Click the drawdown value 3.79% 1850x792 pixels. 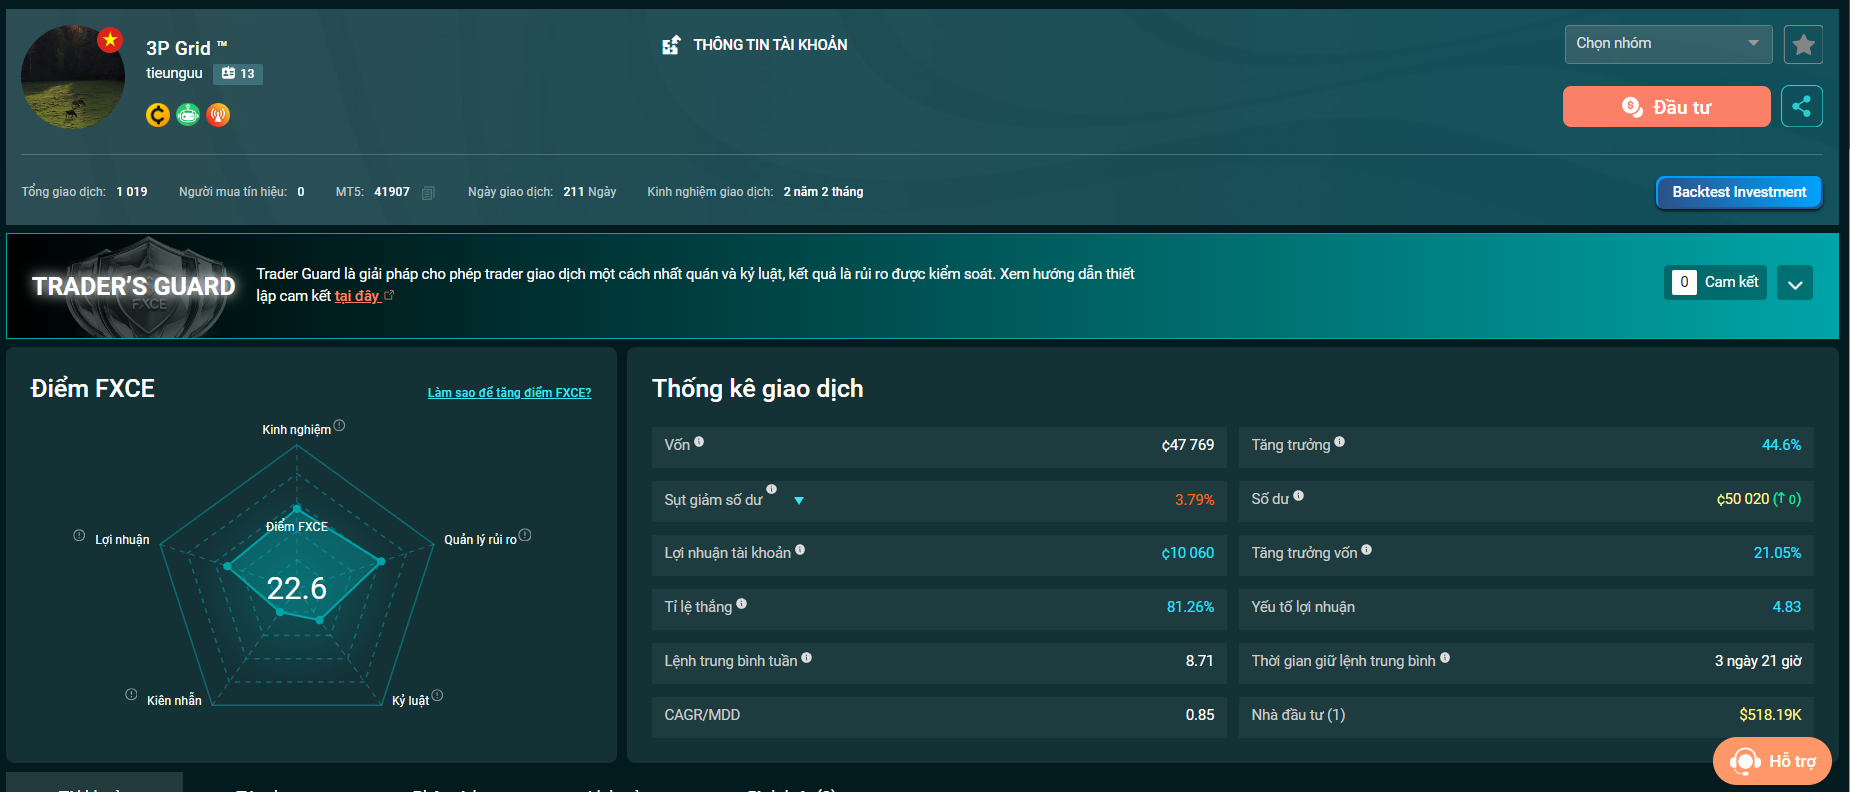(1194, 499)
